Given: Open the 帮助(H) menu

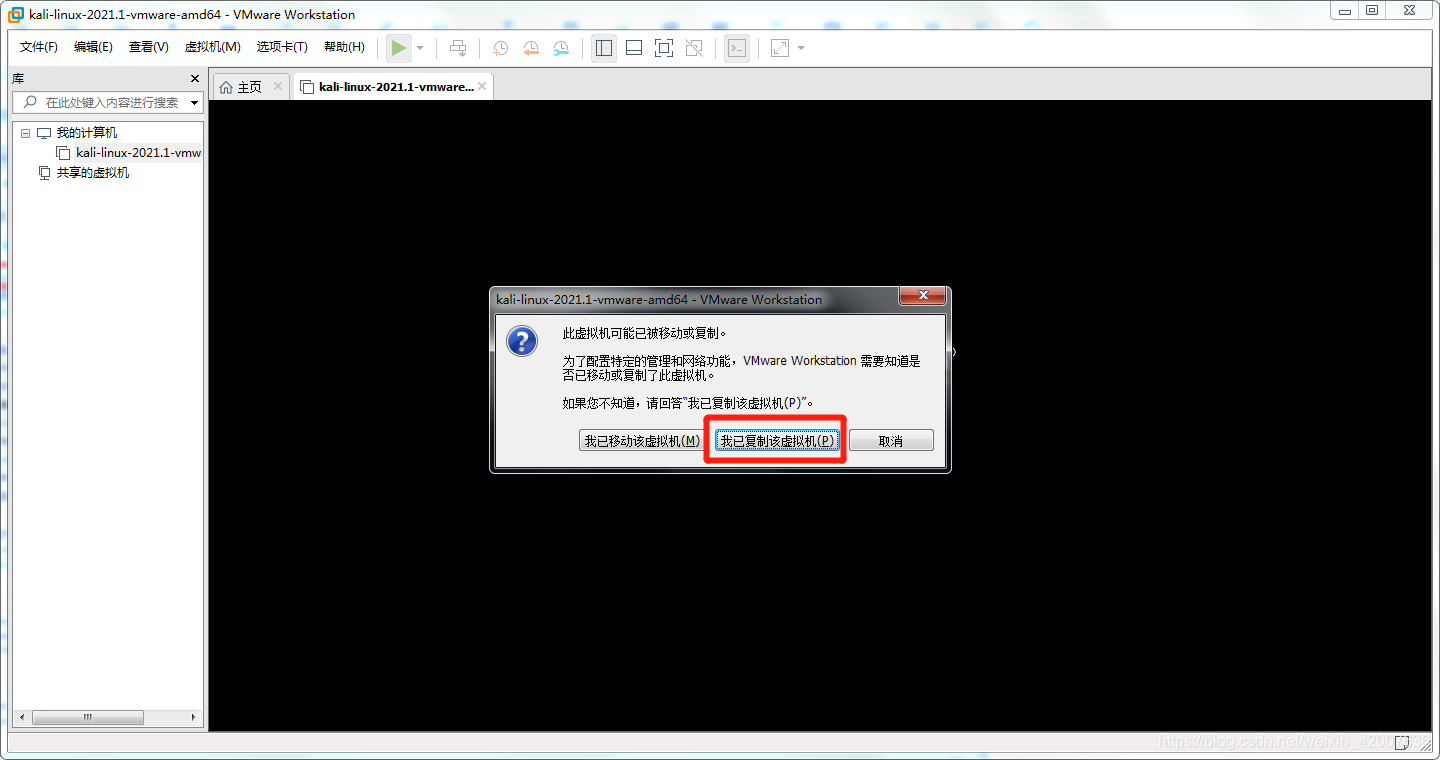Looking at the screenshot, I should (344, 47).
